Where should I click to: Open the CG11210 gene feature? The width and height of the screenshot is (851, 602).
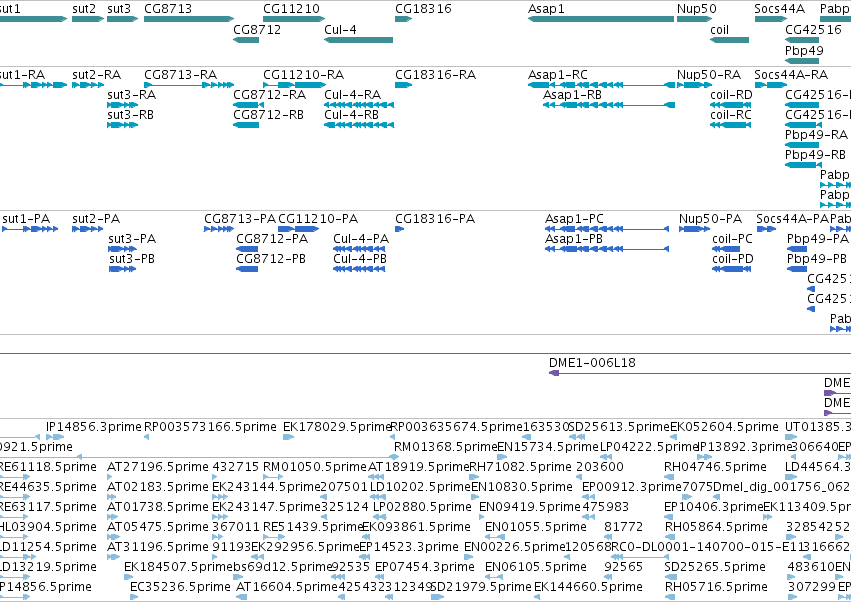[x=294, y=19]
